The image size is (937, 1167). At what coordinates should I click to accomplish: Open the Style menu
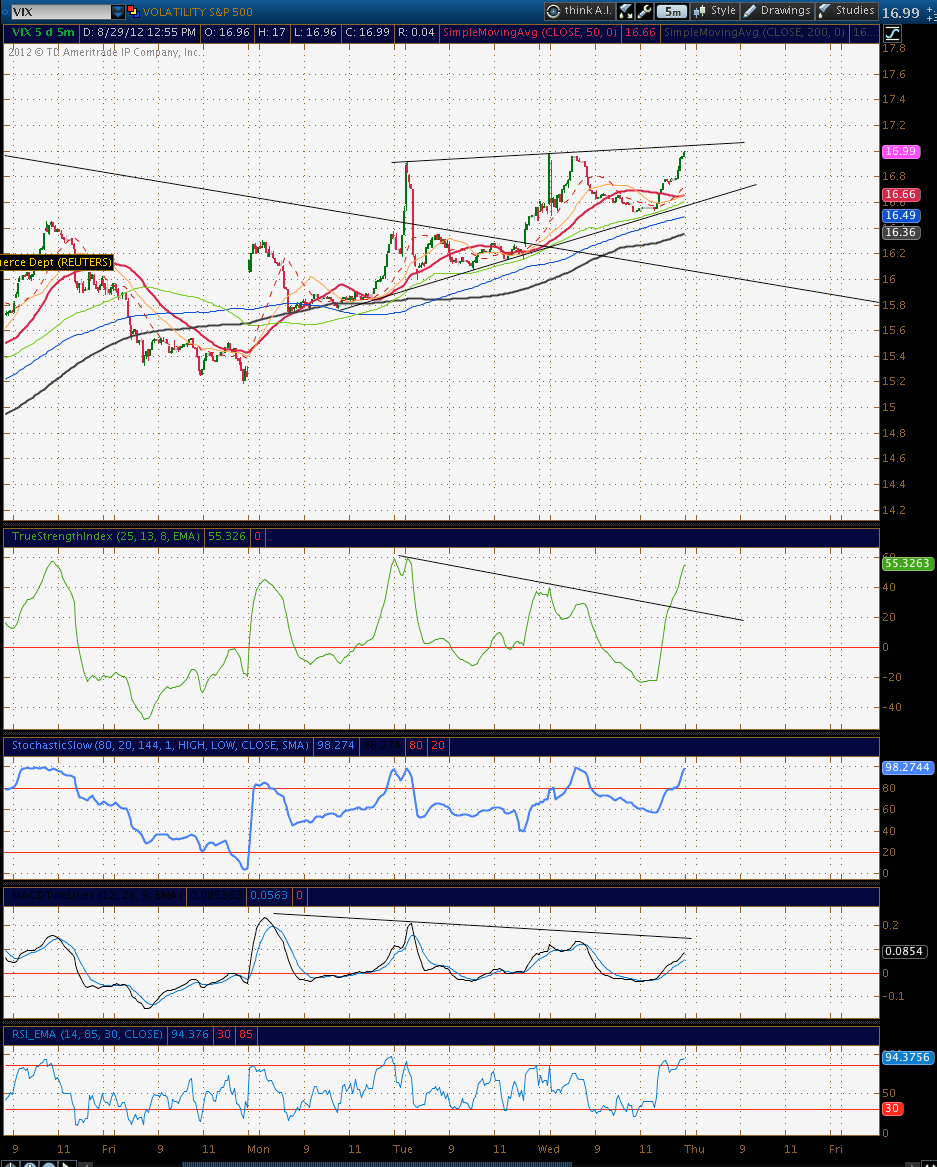tap(714, 11)
